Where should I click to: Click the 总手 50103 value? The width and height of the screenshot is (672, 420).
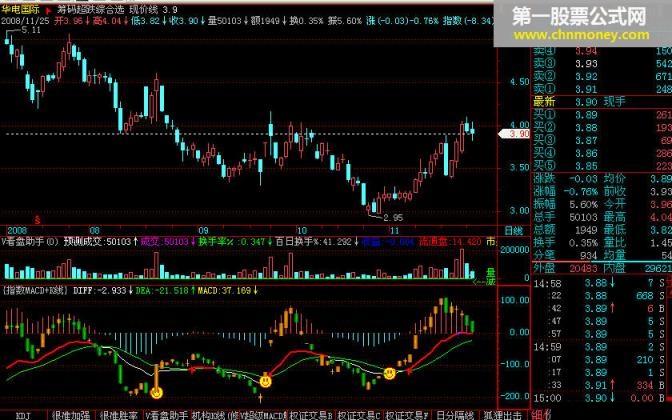pos(583,217)
